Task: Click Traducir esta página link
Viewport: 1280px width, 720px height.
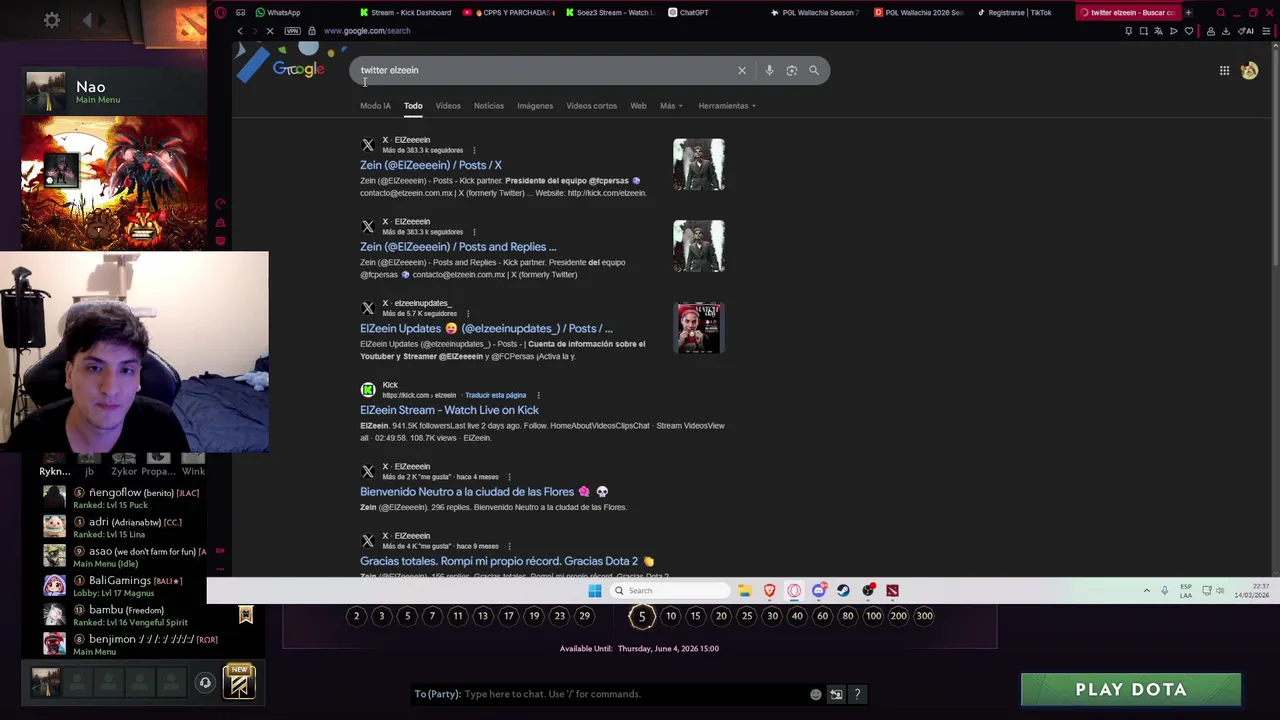Action: (x=495, y=395)
